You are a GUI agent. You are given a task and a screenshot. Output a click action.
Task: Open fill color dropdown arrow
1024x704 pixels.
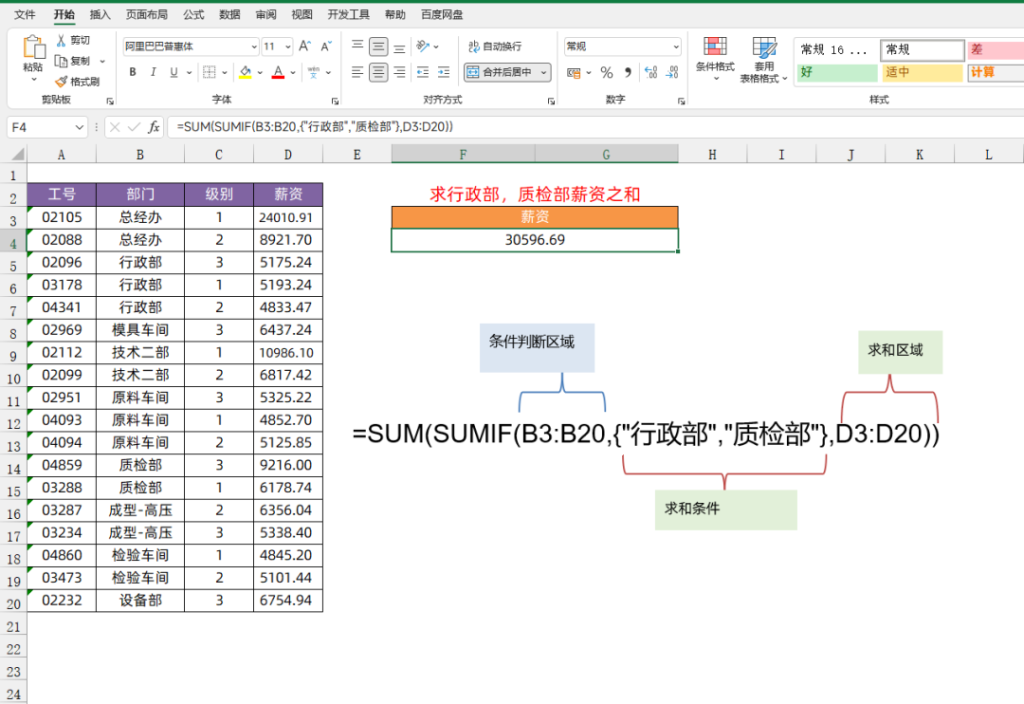pyautogui.click(x=260, y=72)
